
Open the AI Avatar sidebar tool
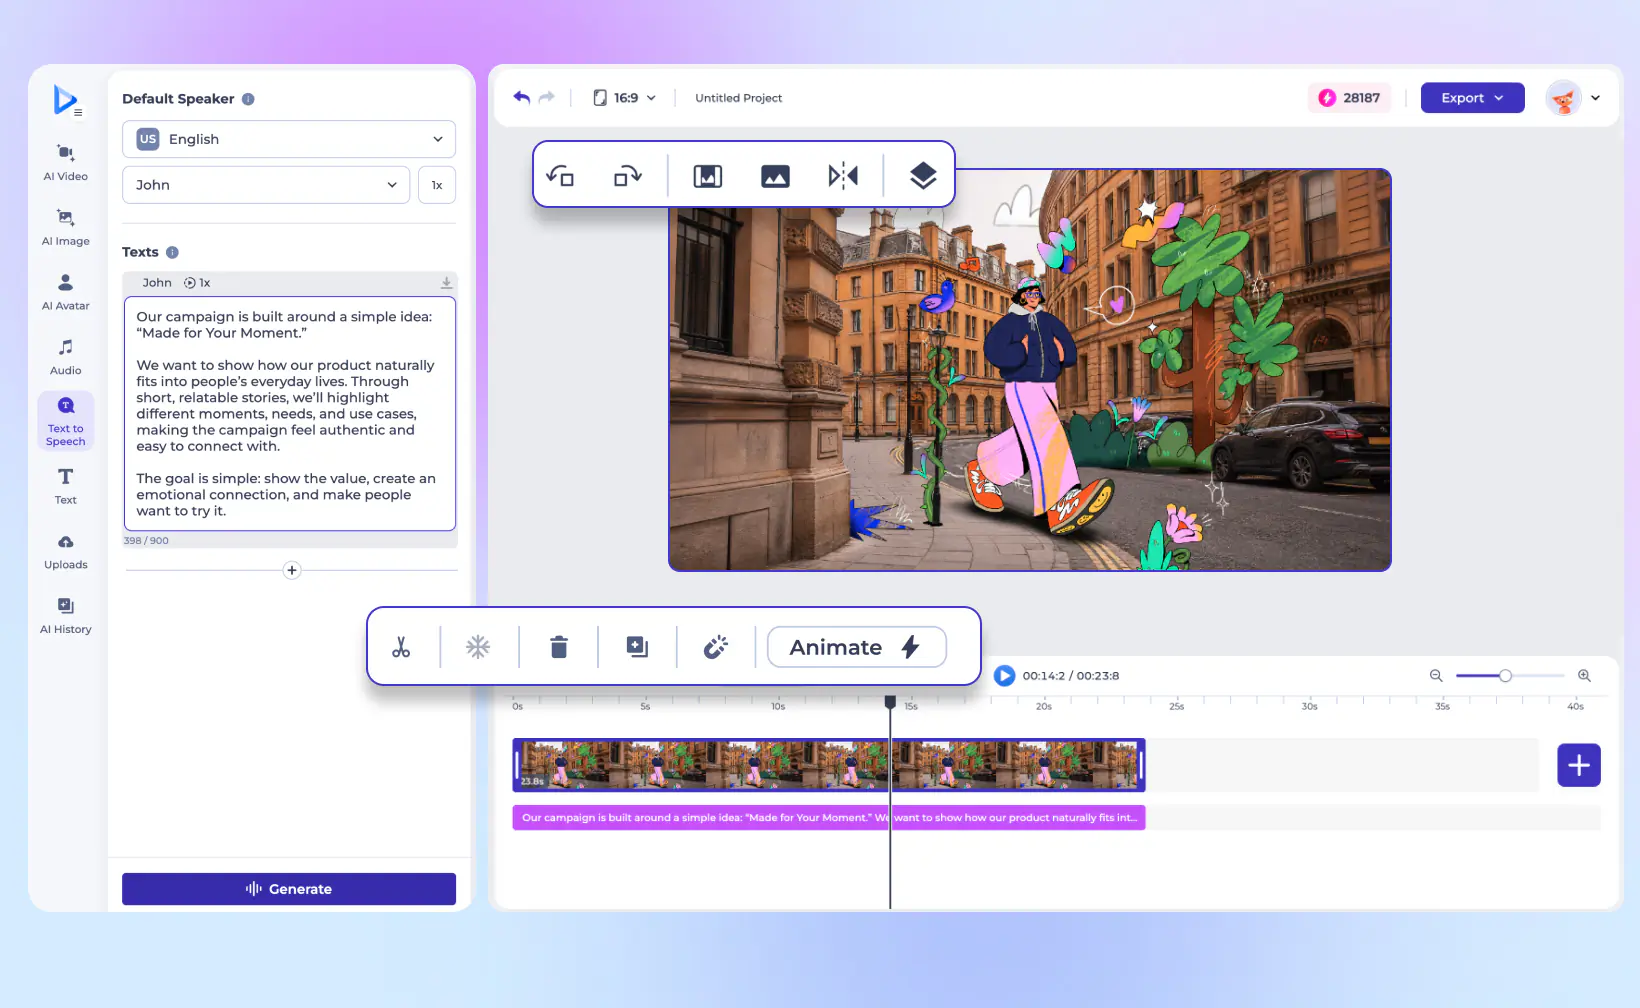tap(66, 292)
